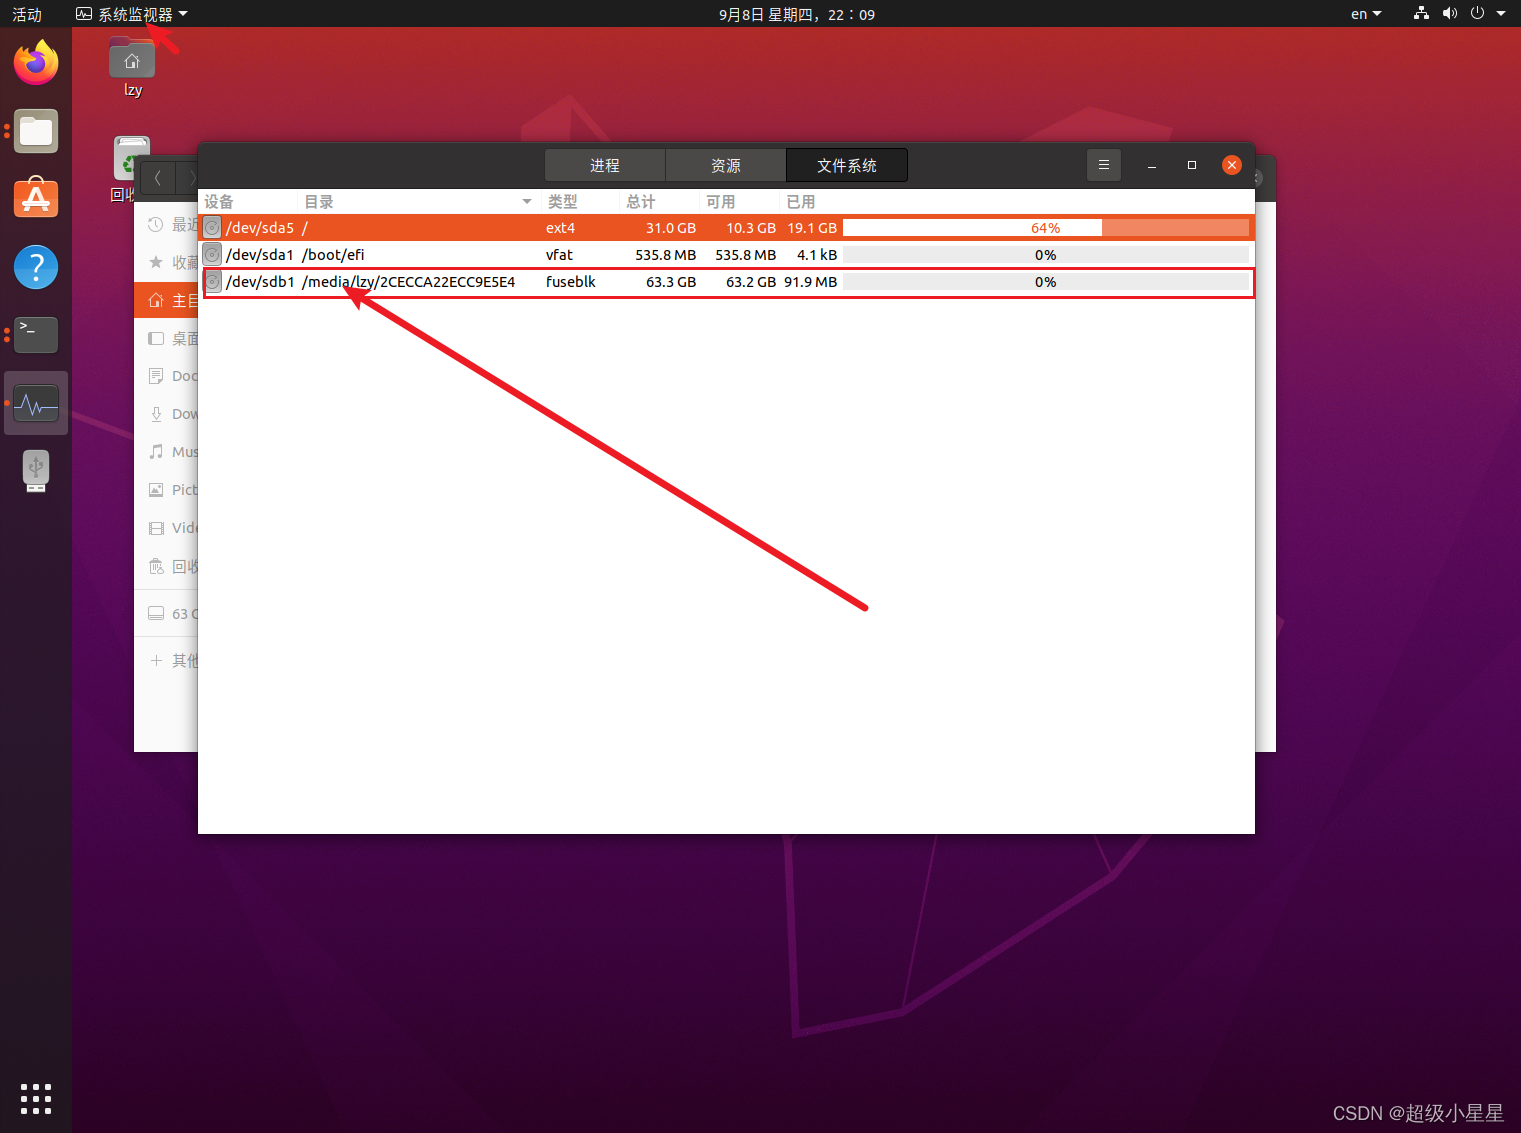Sort by 设备 column header
Image resolution: width=1521 pixels, height=1133 pixels.
point(248,202)
